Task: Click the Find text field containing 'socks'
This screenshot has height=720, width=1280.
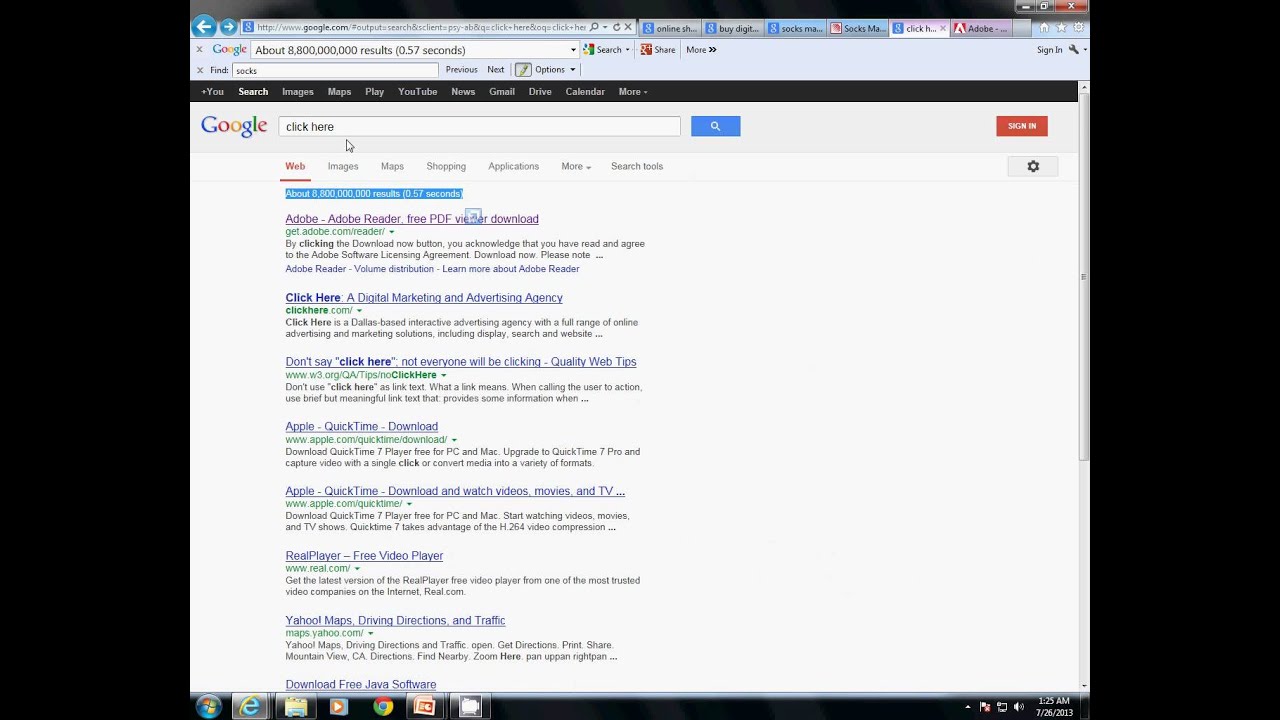Action: pyautogui.click(x=335, y=70)
